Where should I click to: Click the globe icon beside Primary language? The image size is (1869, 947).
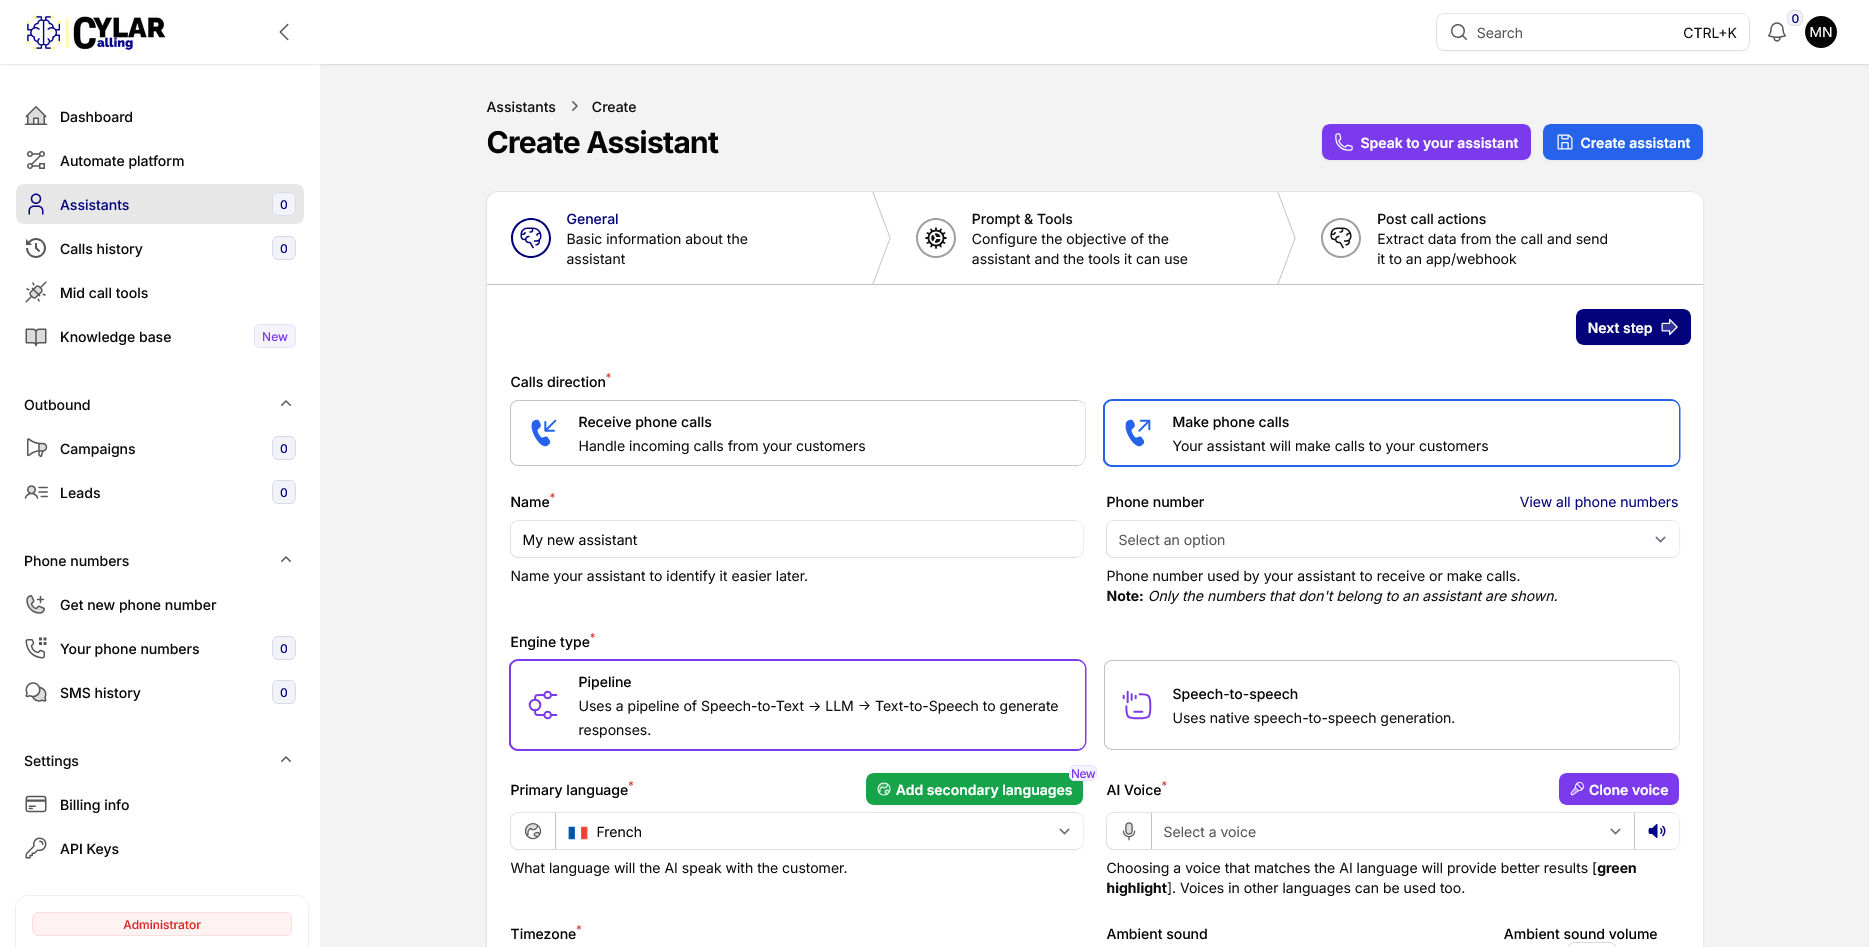click(533, 831)
